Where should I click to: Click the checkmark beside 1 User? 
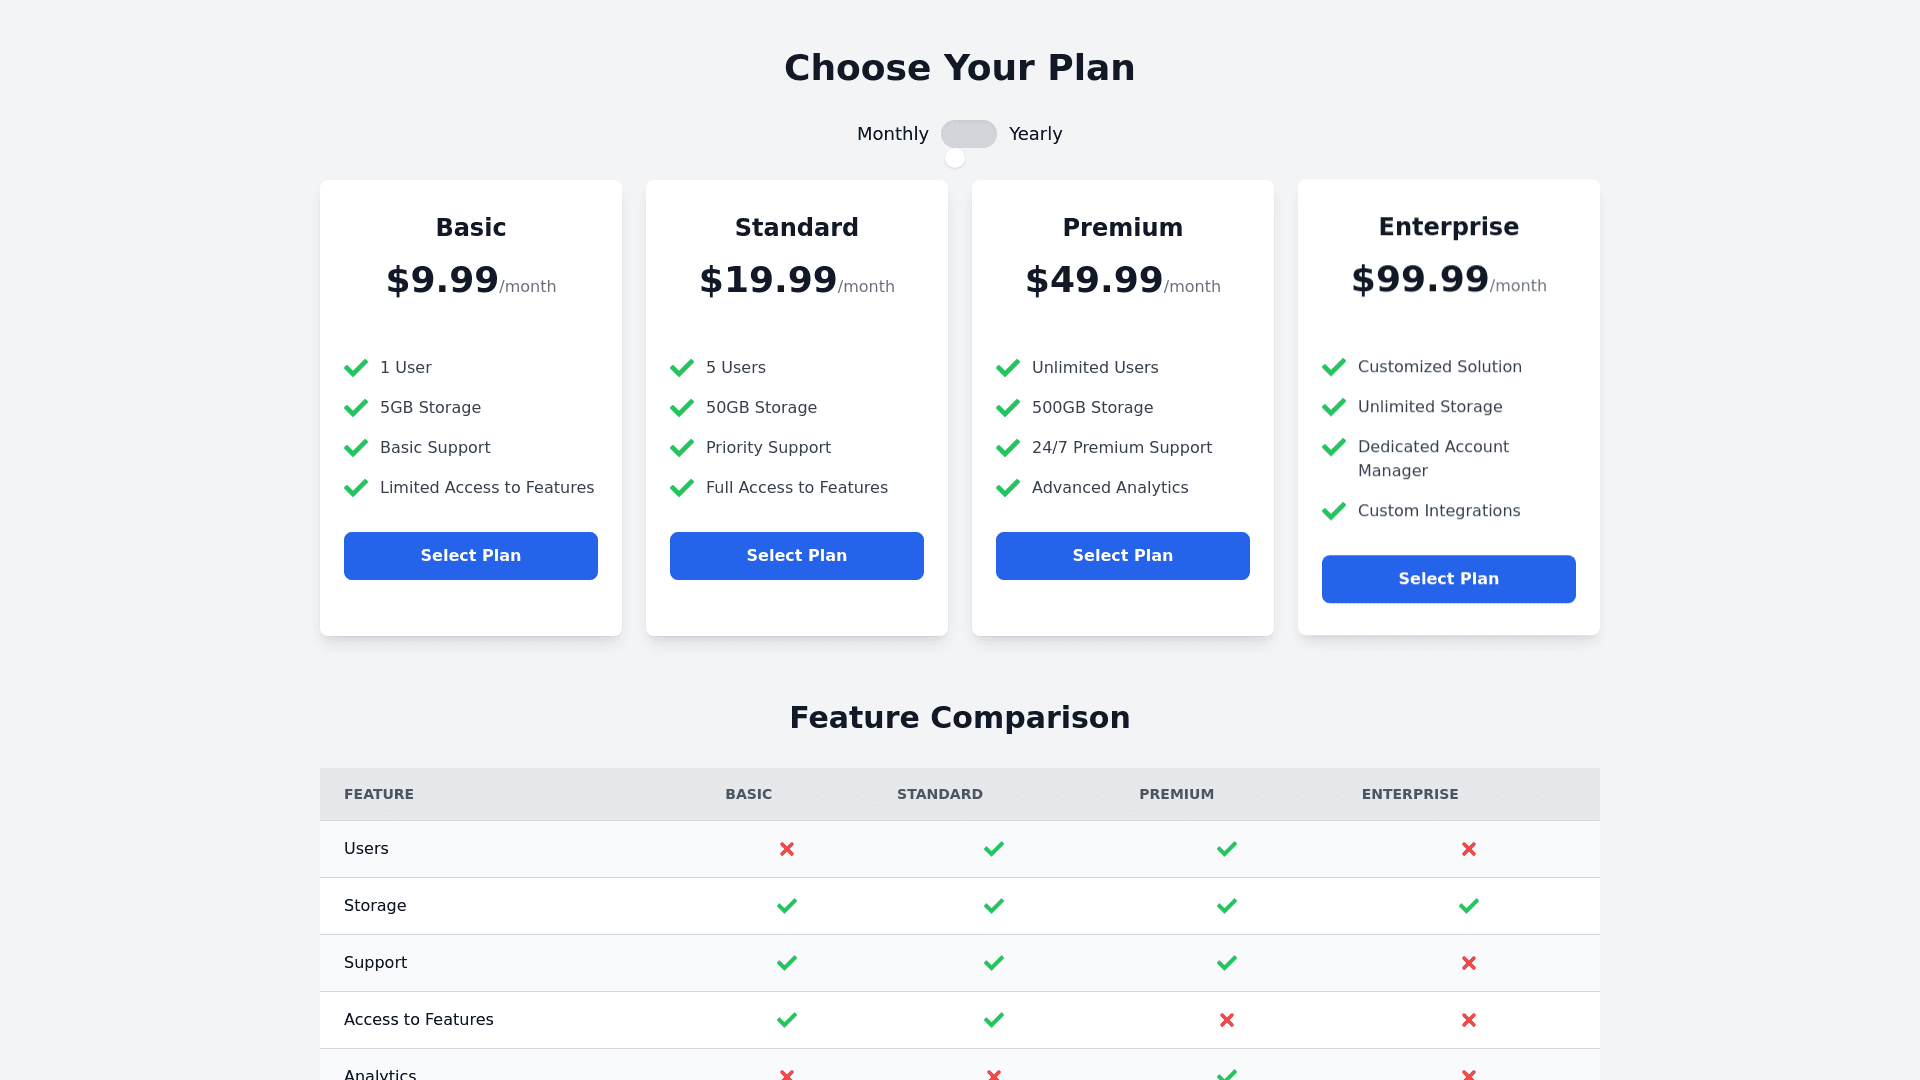point(356,368)
